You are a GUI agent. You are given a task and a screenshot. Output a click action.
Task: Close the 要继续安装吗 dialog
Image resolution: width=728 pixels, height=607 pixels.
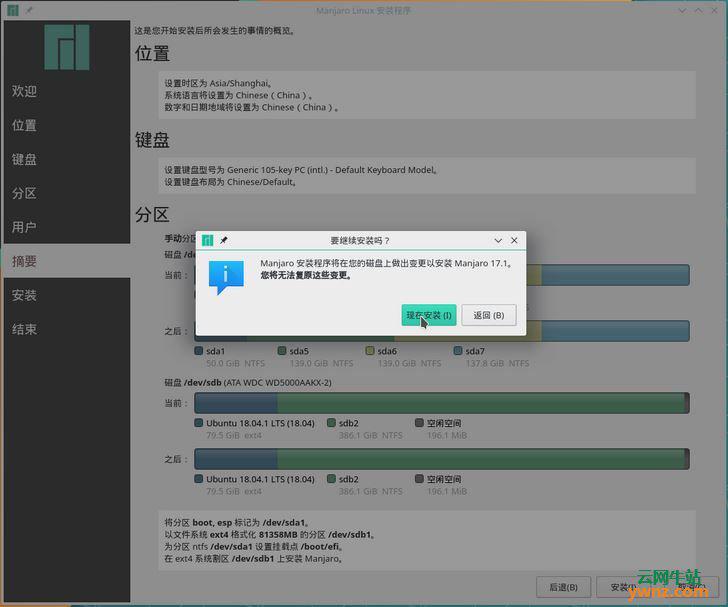coord(514,241)
